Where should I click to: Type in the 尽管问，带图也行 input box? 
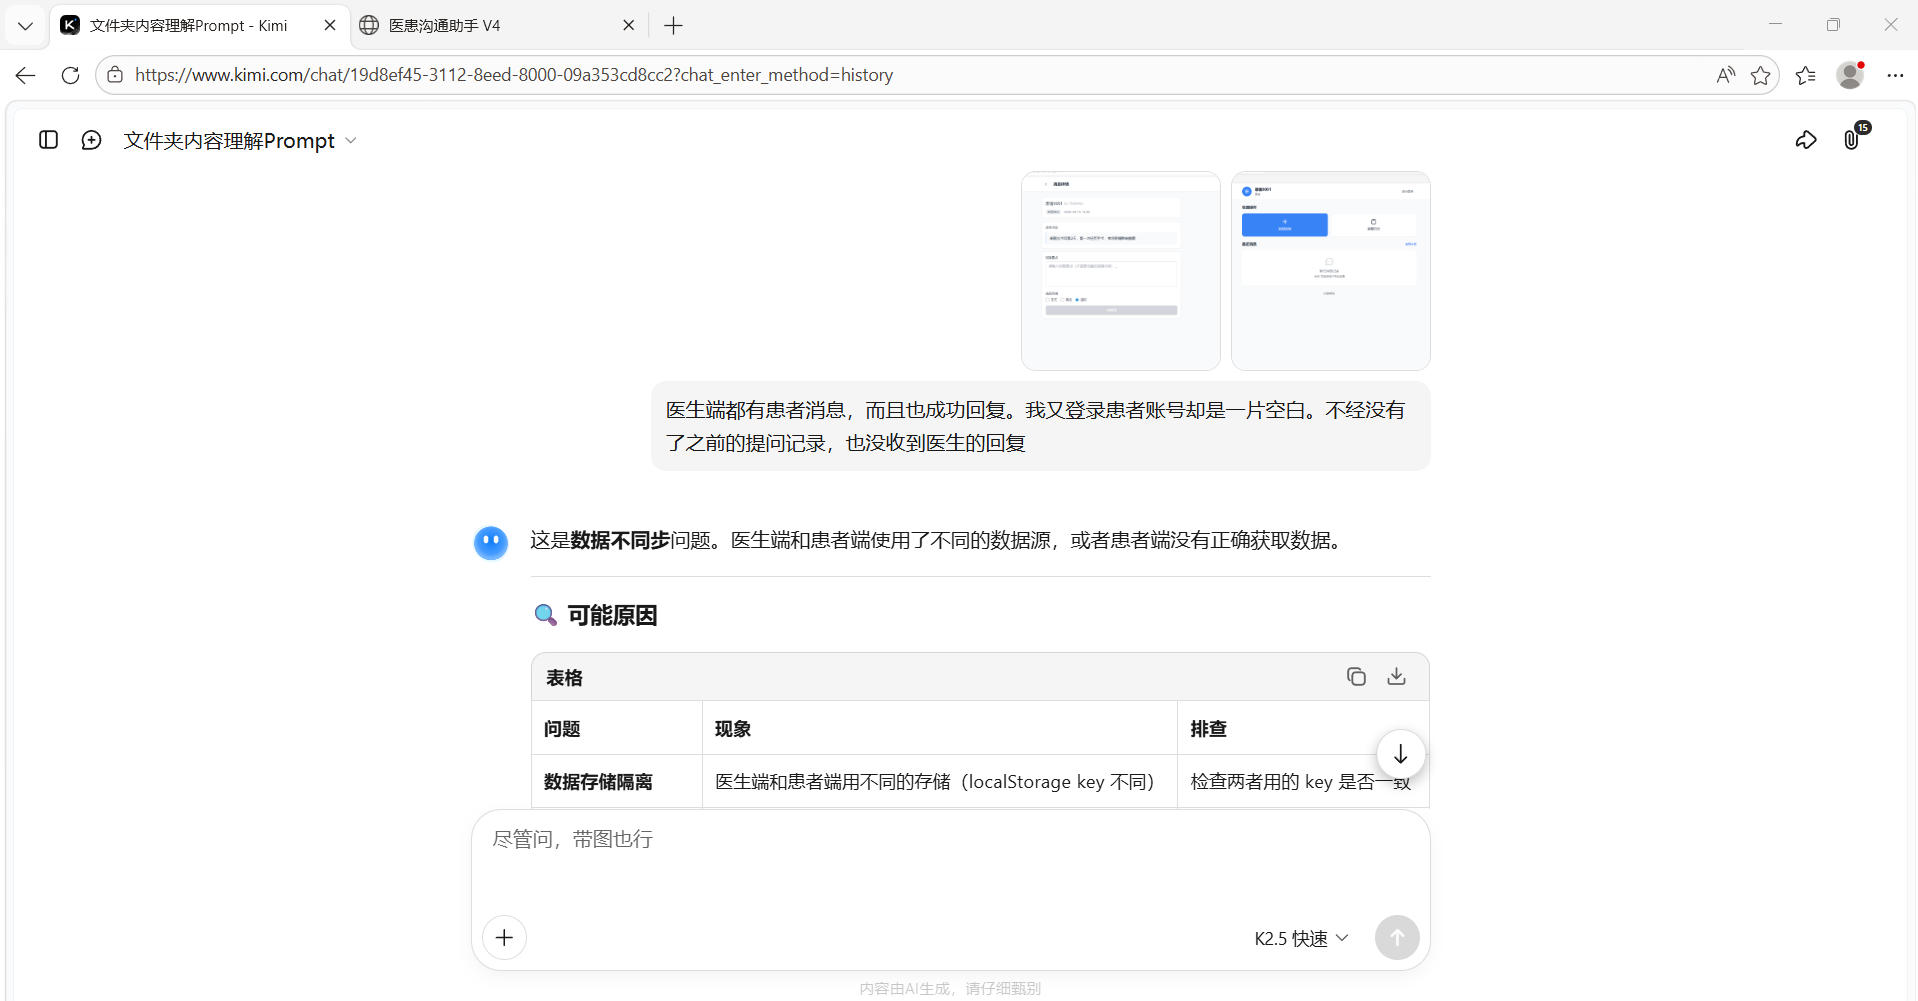948,860
